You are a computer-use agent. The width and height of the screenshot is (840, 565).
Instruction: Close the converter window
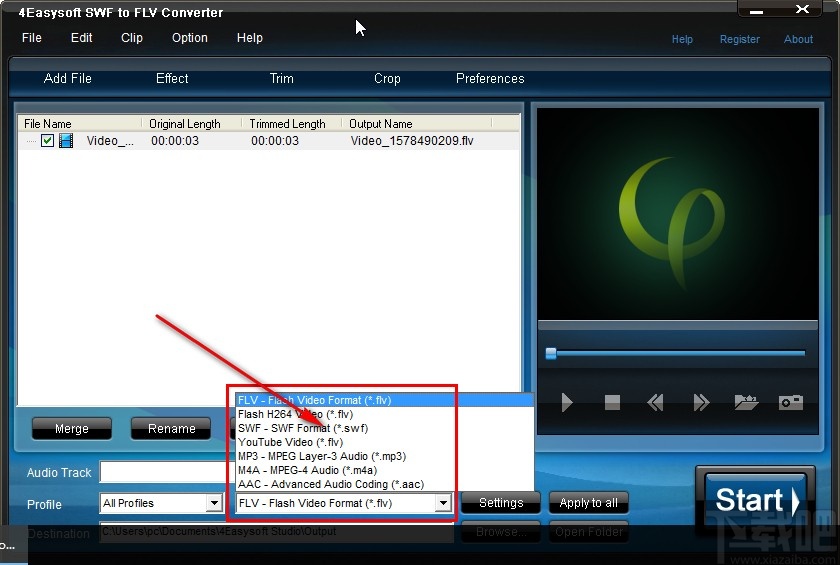(802, 9)
